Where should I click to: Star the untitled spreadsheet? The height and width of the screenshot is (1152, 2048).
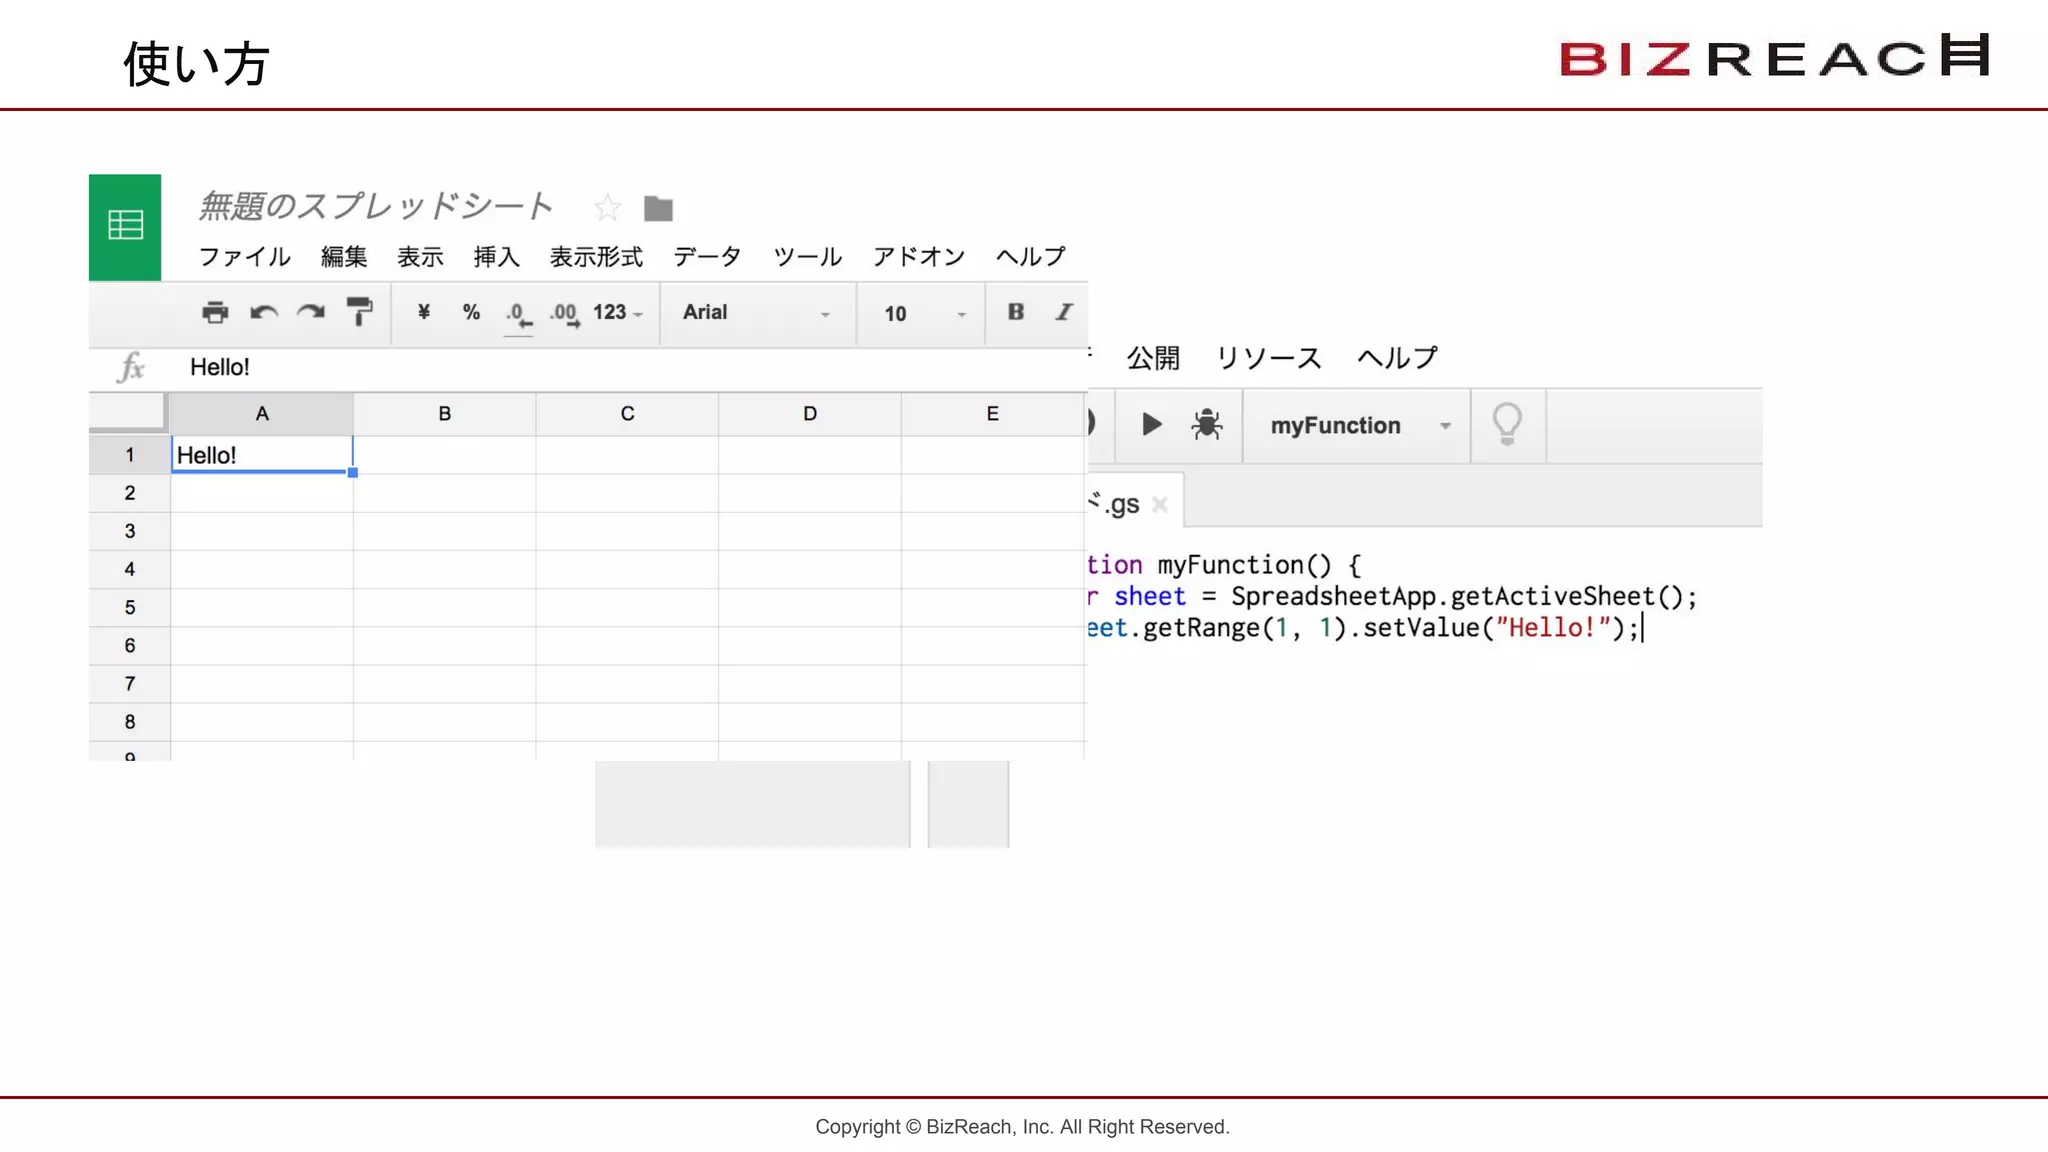pyautogui.click(x=607, y=208)
